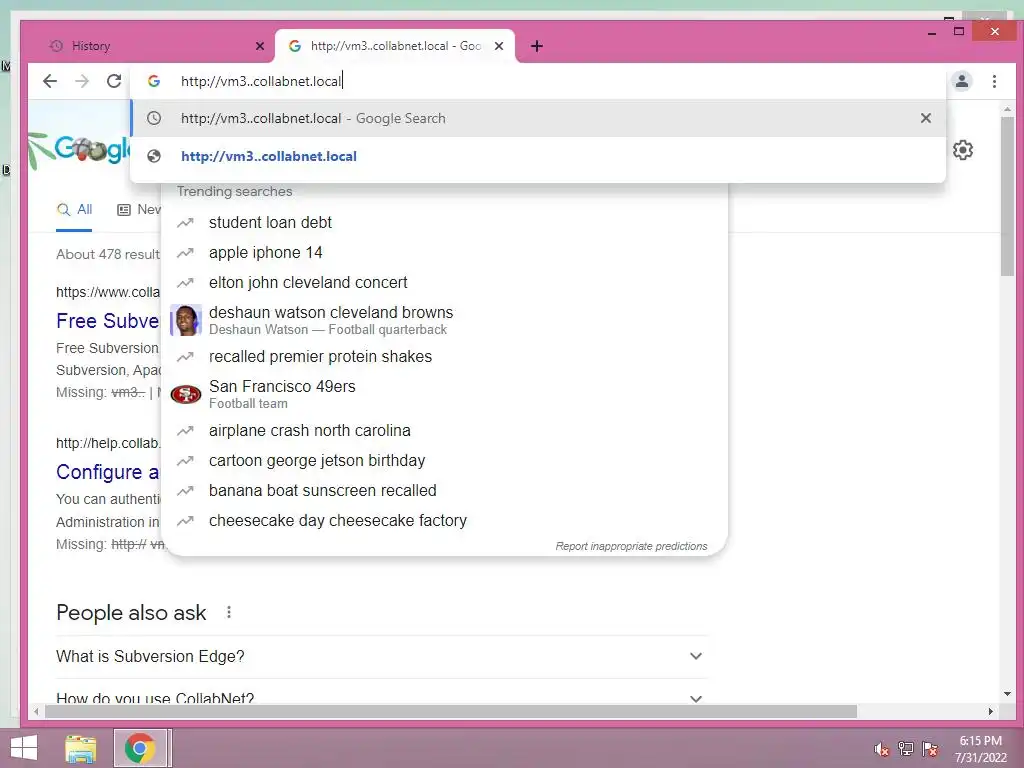Open People also ask options menu
This screenshot has width=1024, height=768.
tap(229, 613)
